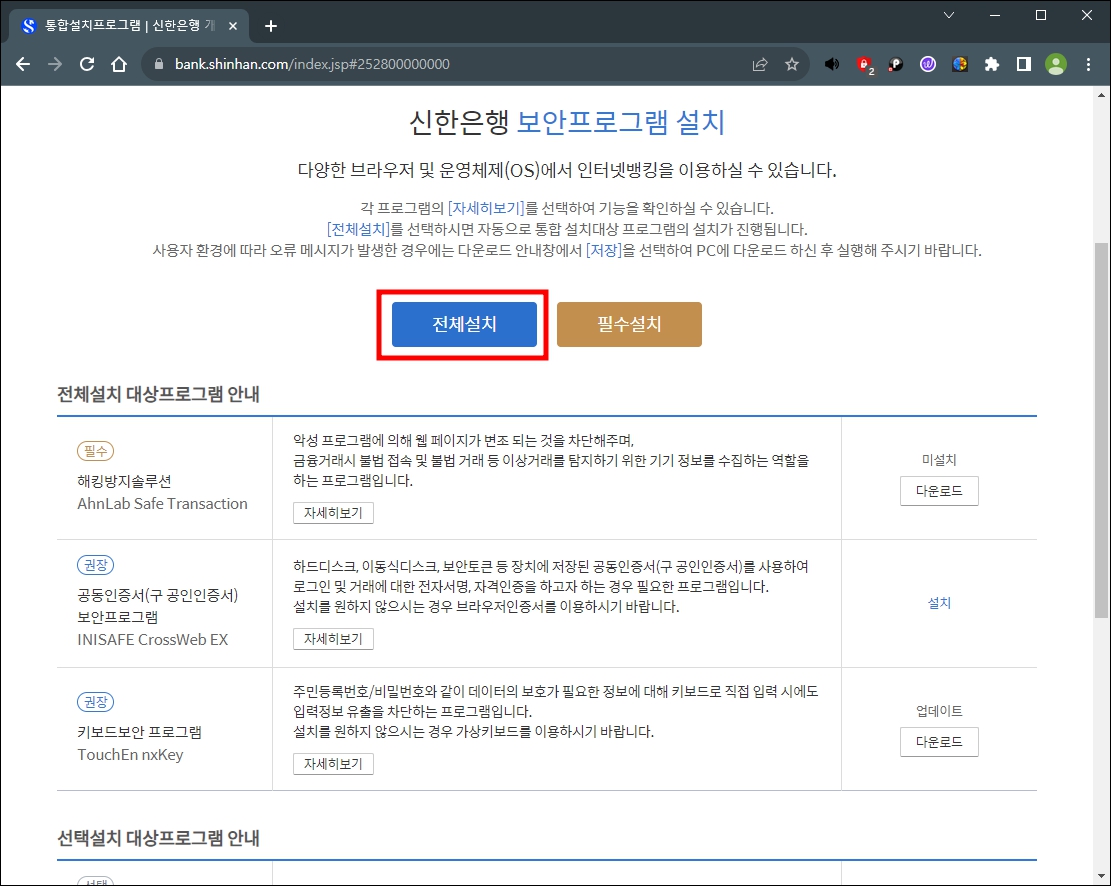1111x886 pixels.
Task: Open the tab search chevron
Action: point(949,15)
